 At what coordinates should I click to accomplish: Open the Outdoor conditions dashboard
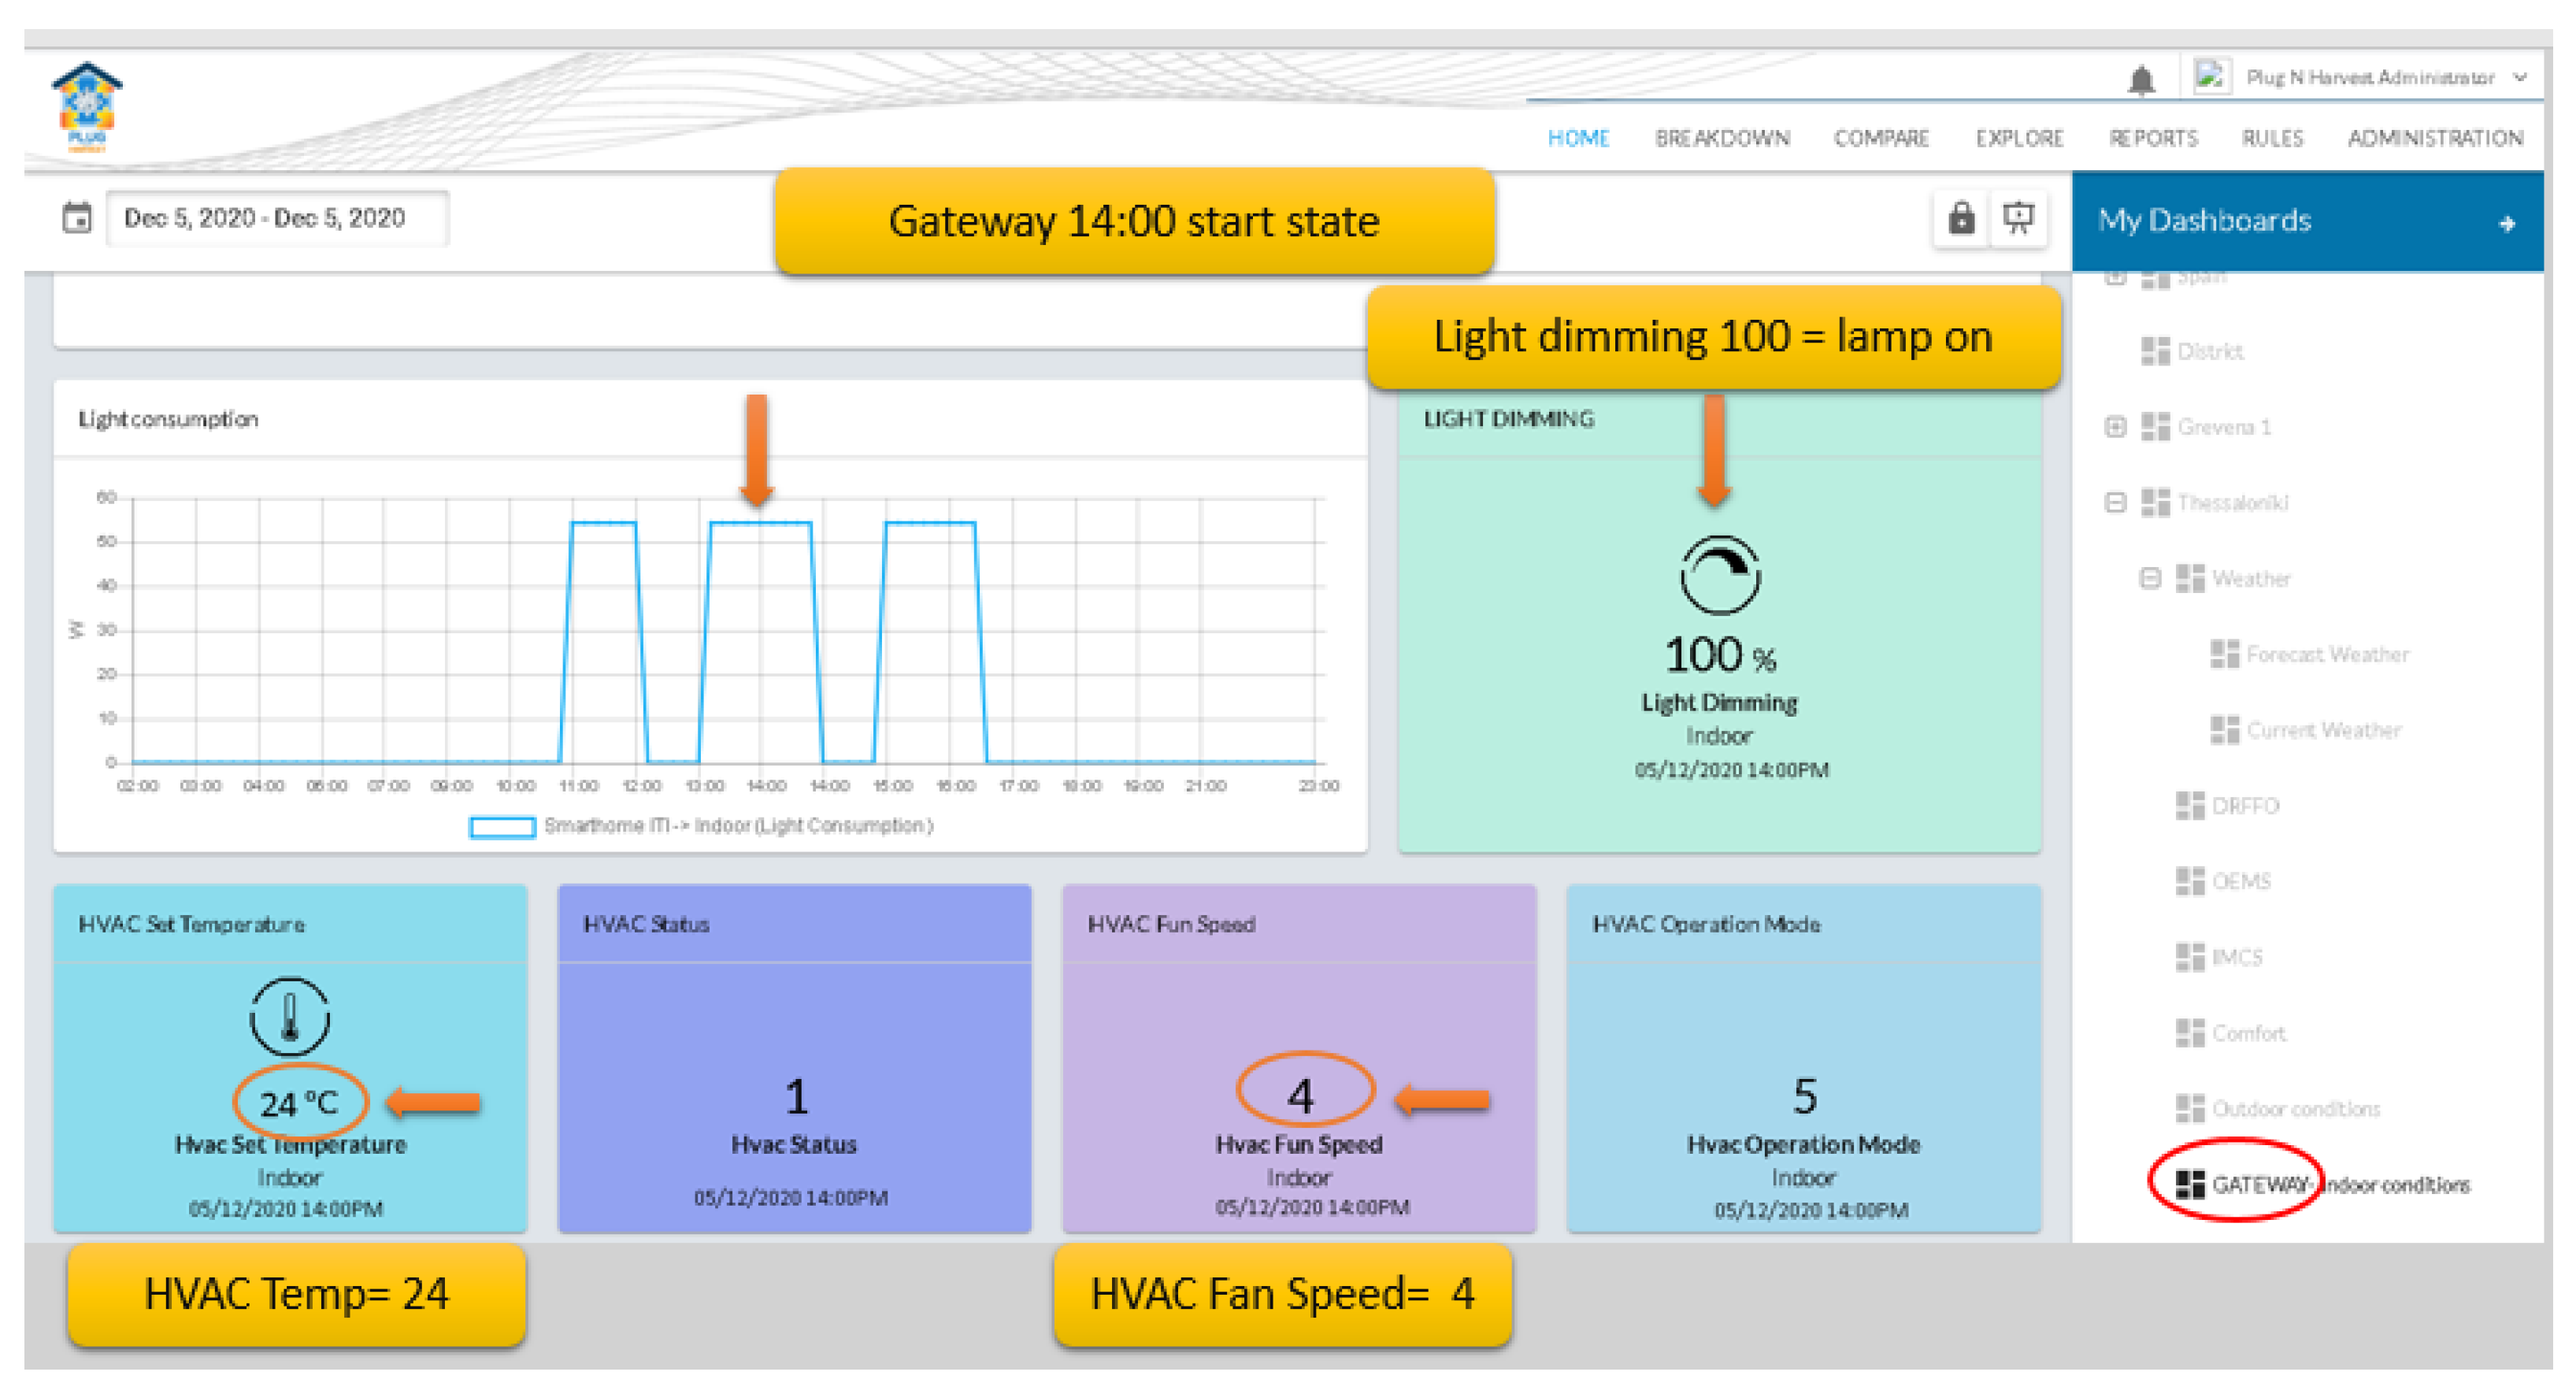(x=2295, y=1108)
